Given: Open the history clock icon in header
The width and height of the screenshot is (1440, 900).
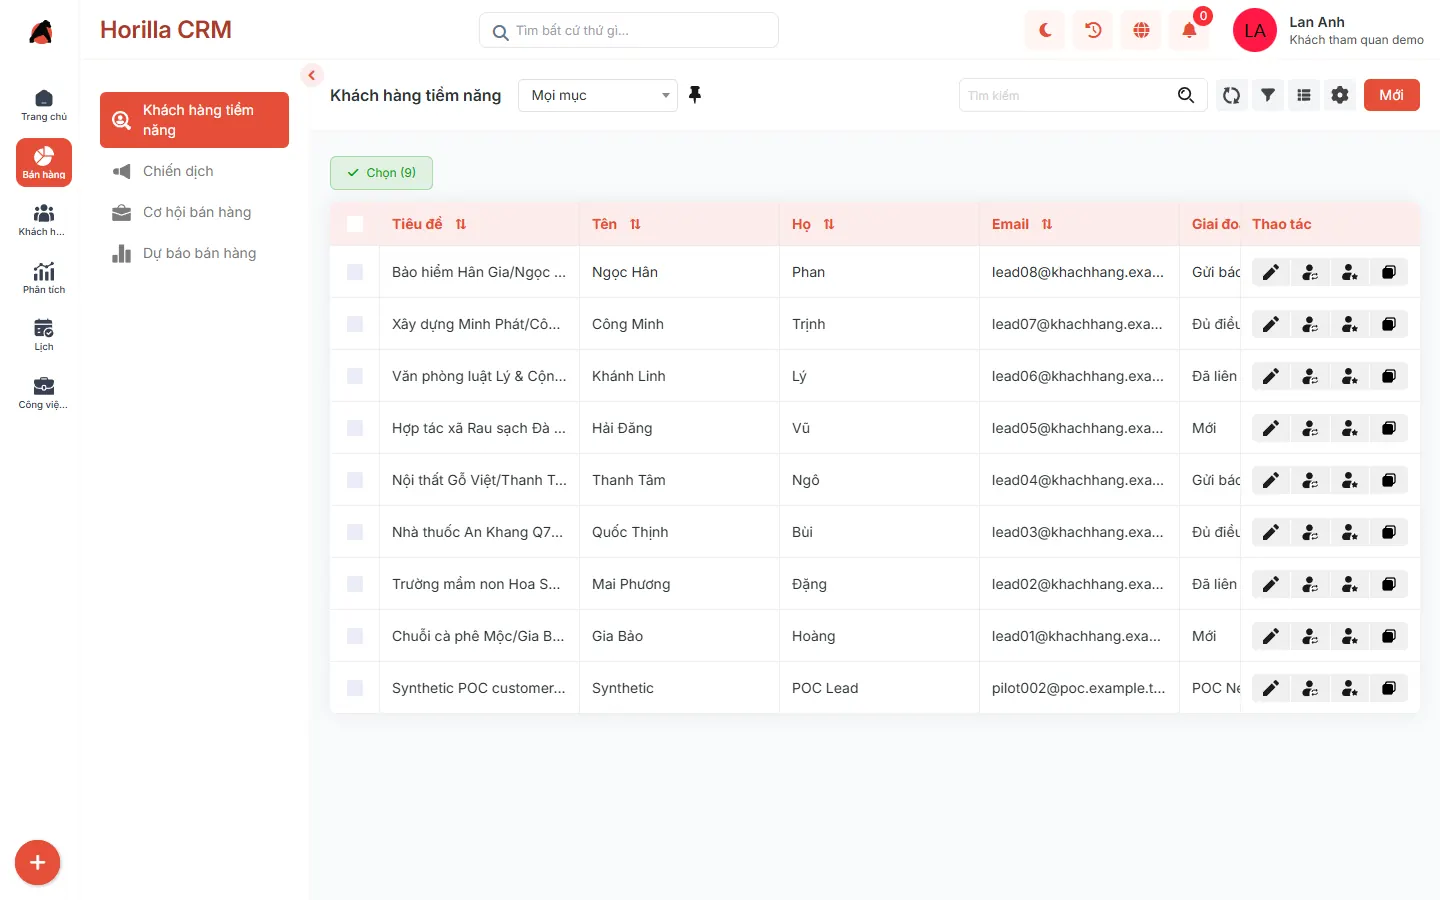Looking at the screenshot, I should pos(1093,30).
